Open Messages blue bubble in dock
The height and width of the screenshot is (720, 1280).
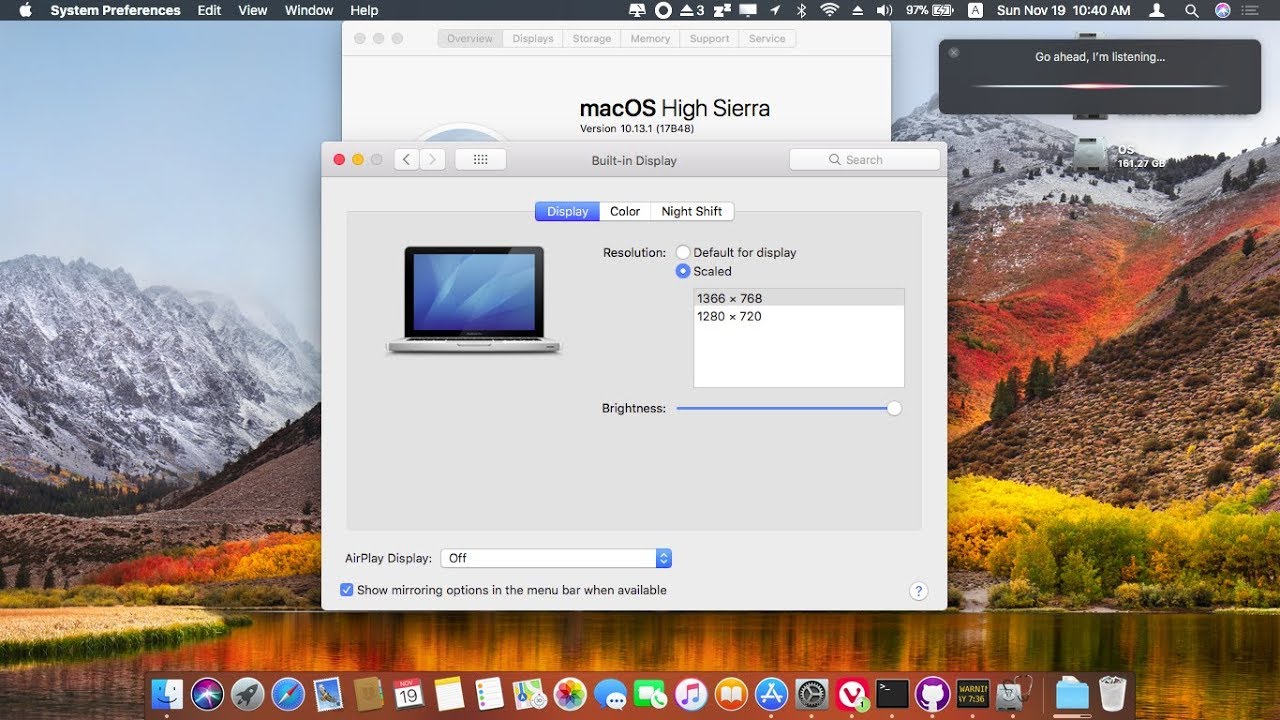click(x=610, y=693)
